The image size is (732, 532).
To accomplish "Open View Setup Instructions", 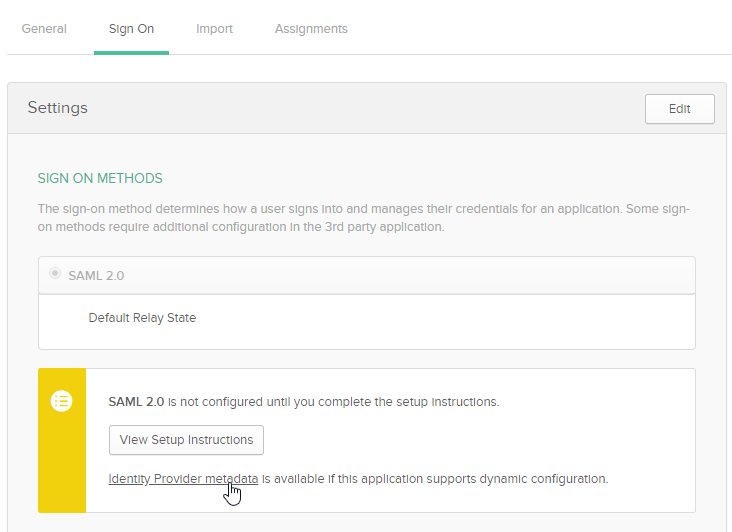I will (186, 440).
